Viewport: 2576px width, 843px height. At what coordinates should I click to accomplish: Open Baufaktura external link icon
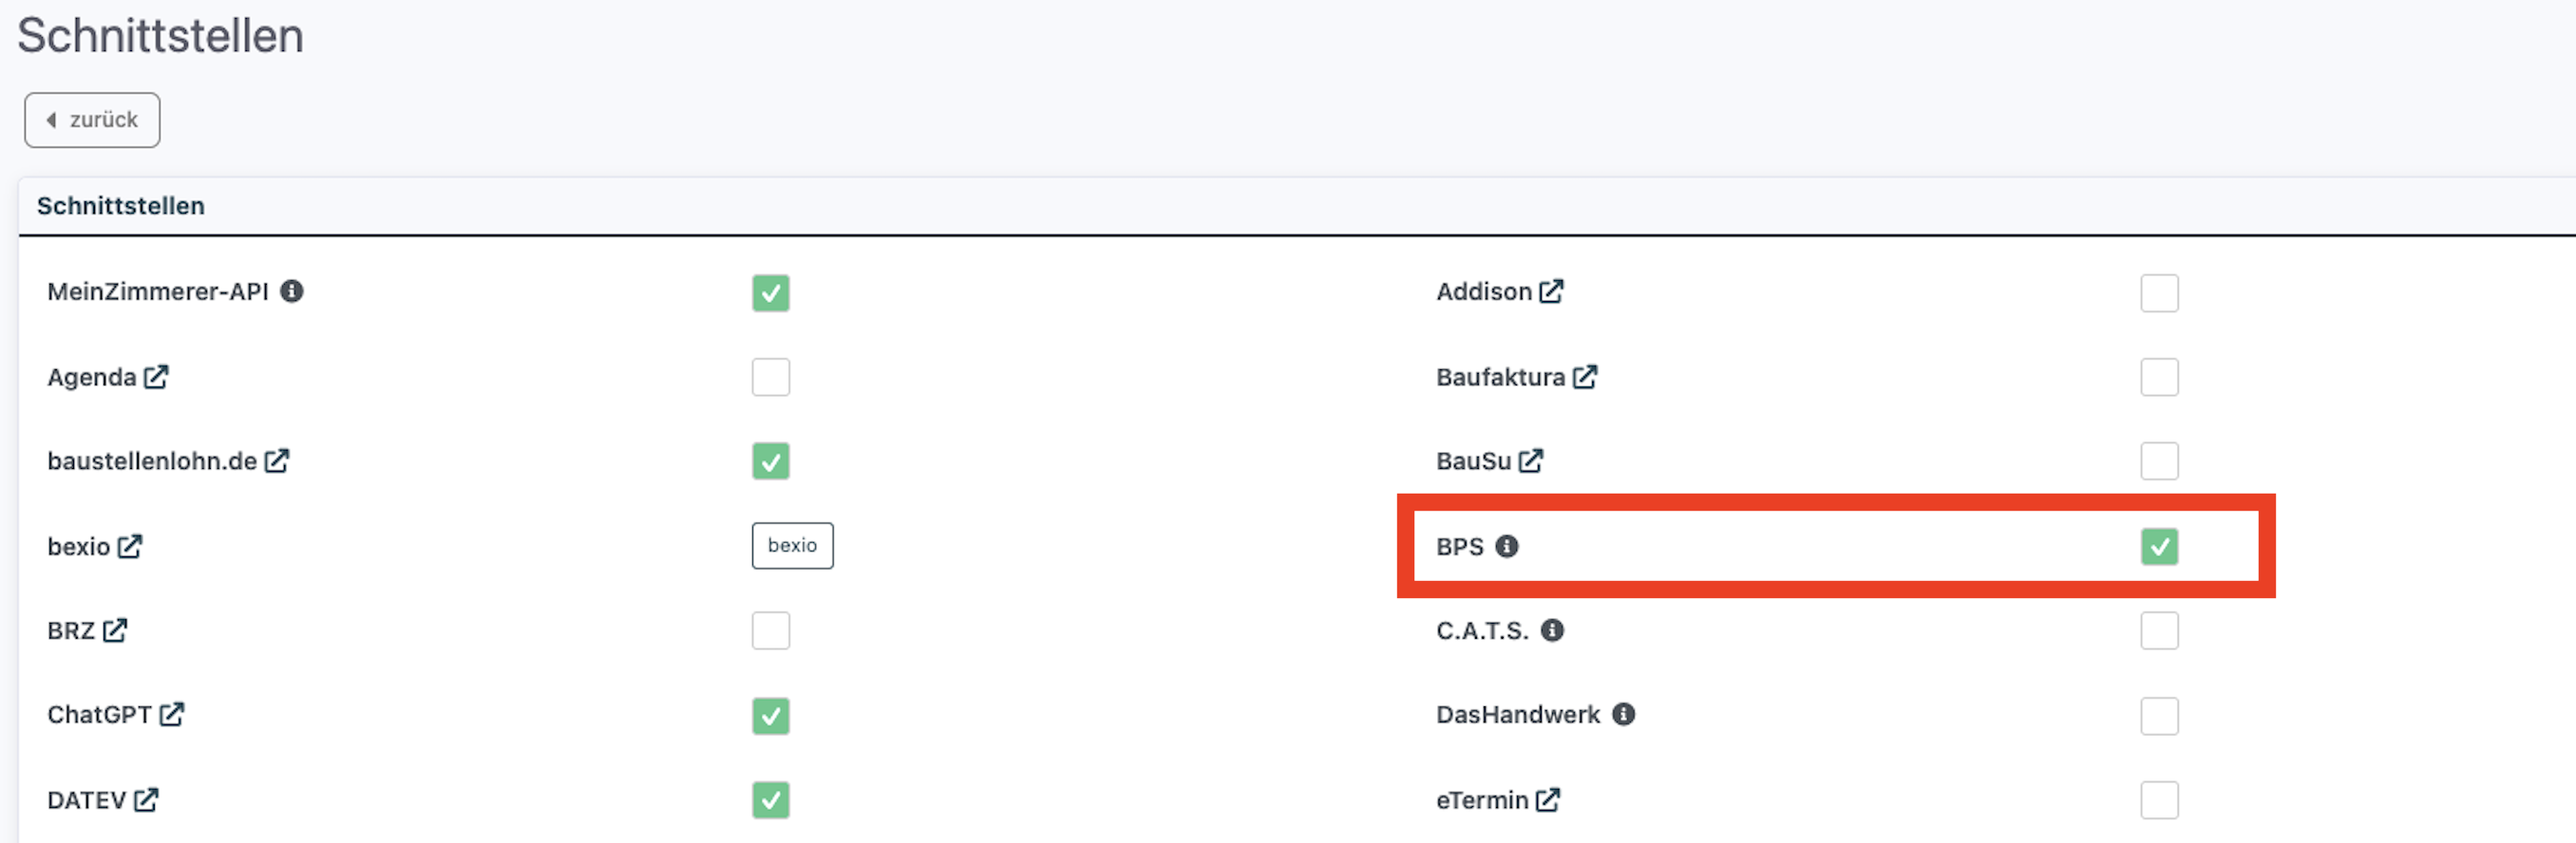click(x=1585, y=377)
